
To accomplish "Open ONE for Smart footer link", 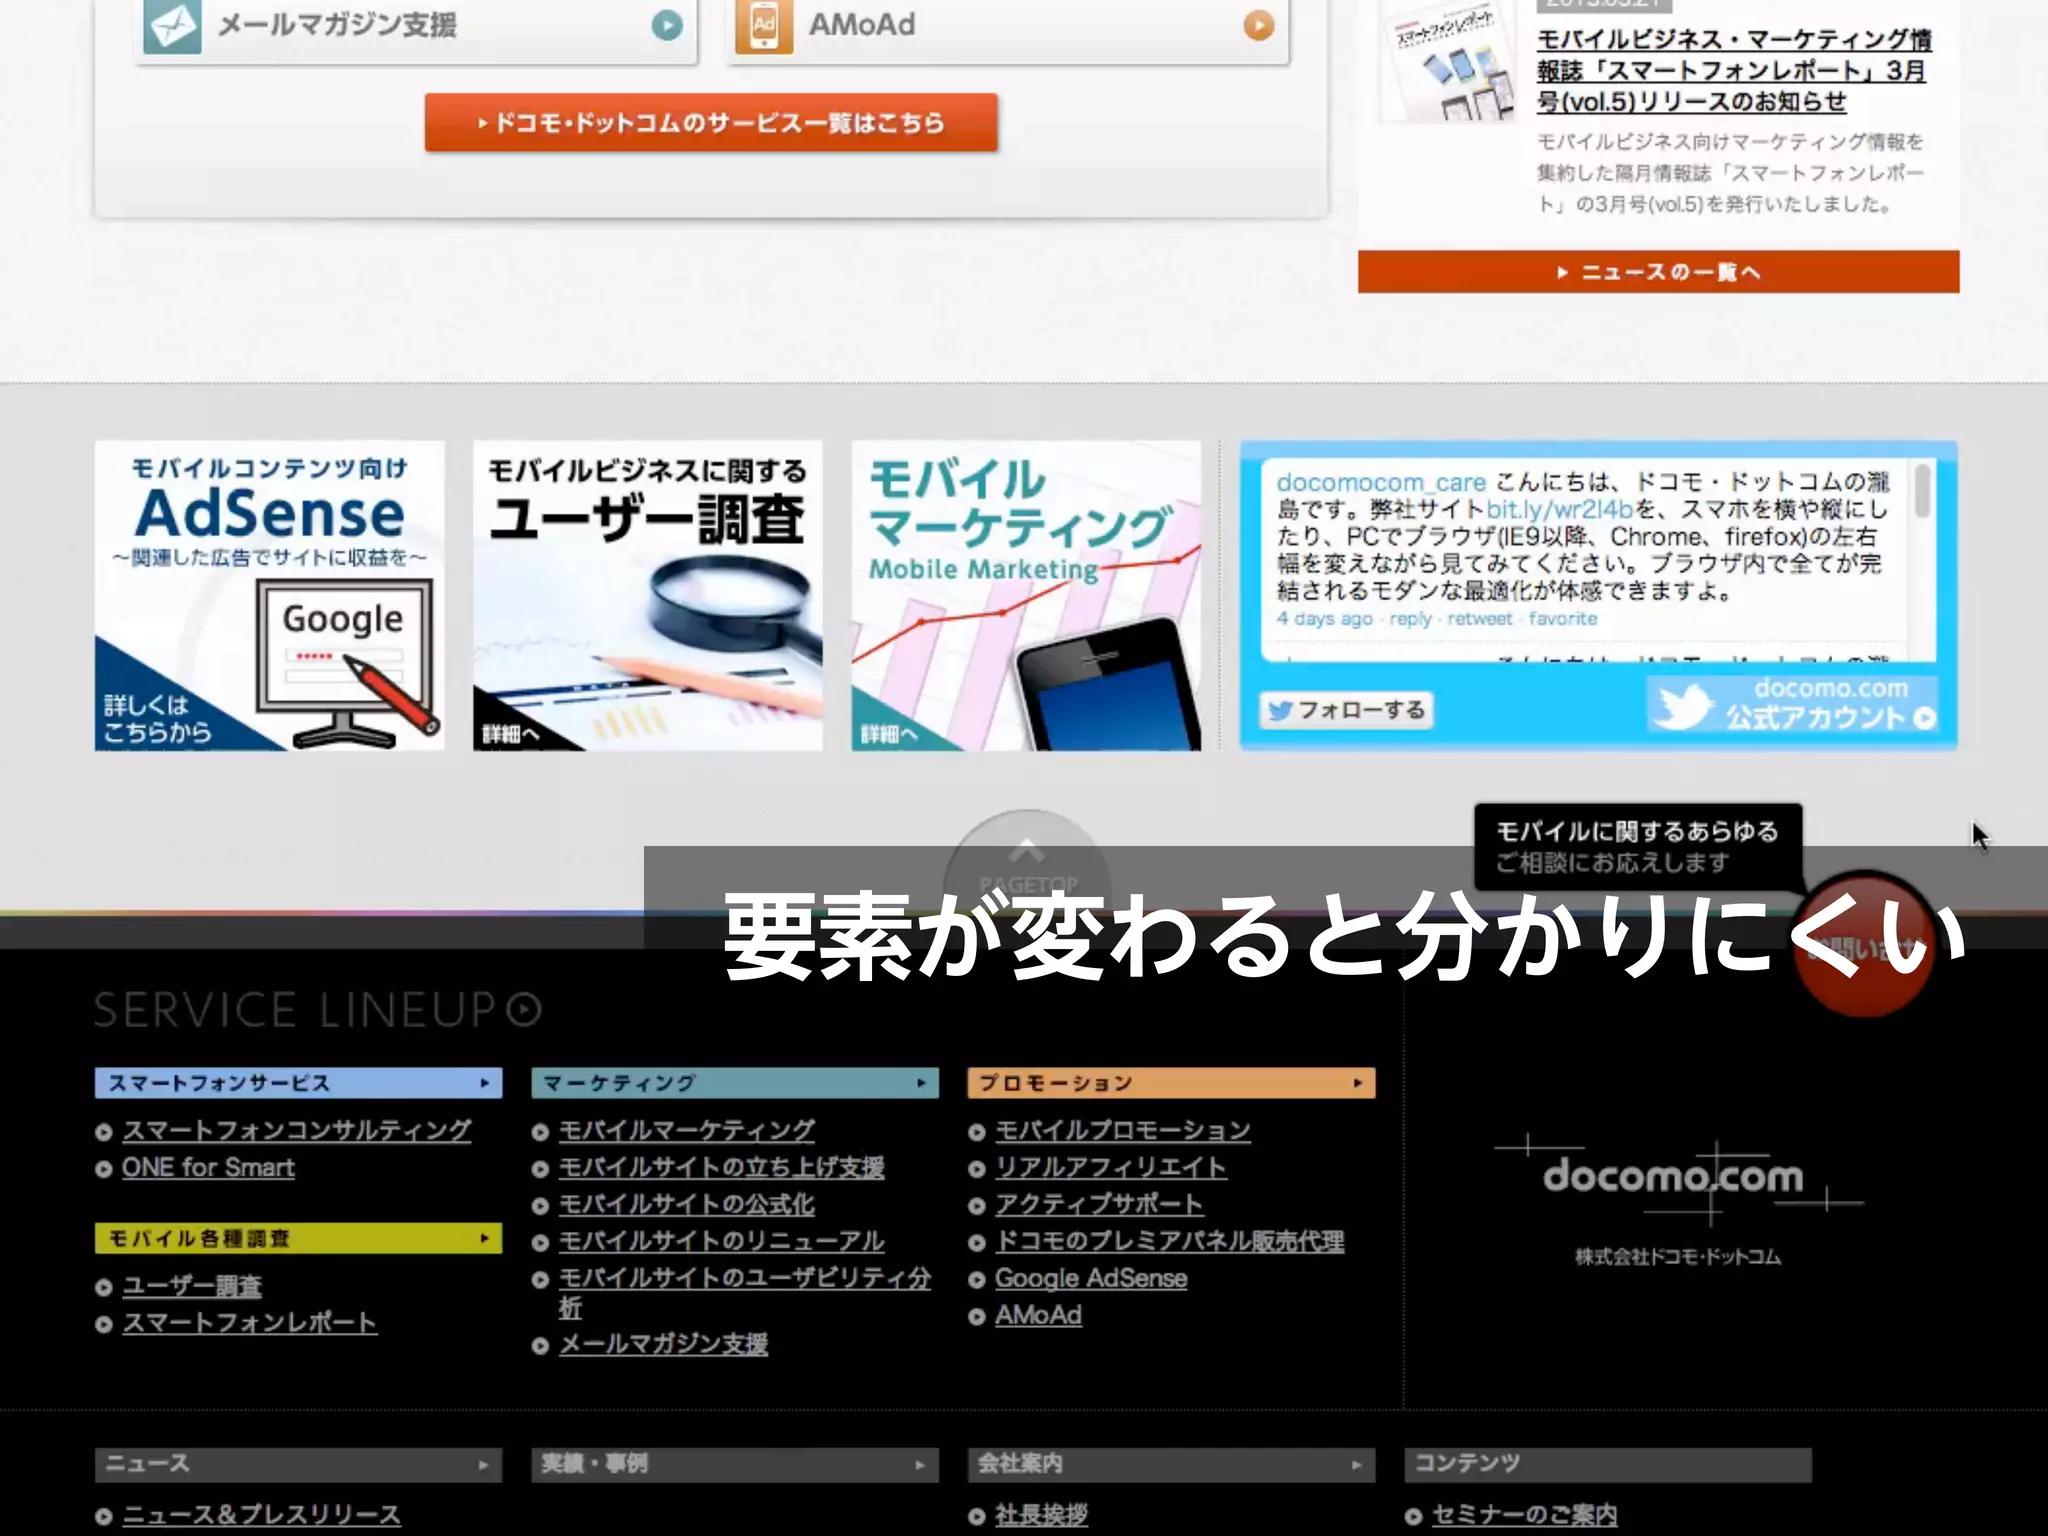I will (208, 1167).
